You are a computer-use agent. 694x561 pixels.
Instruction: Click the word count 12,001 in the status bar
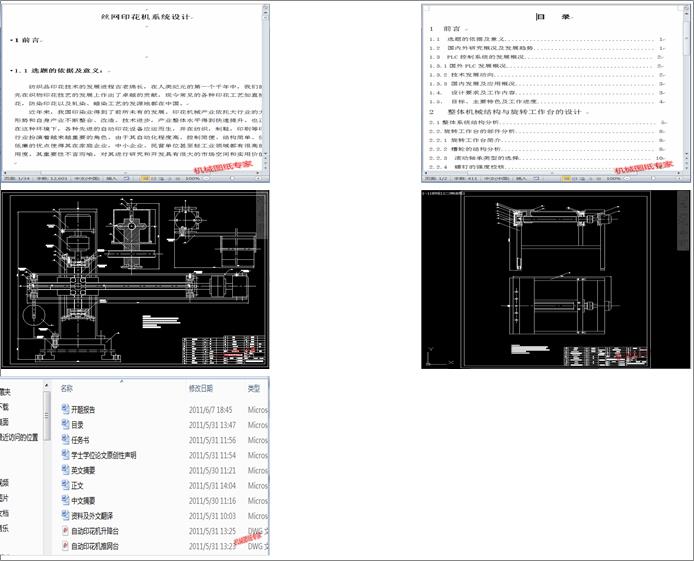pyautogui.click(x=52, y=178)
